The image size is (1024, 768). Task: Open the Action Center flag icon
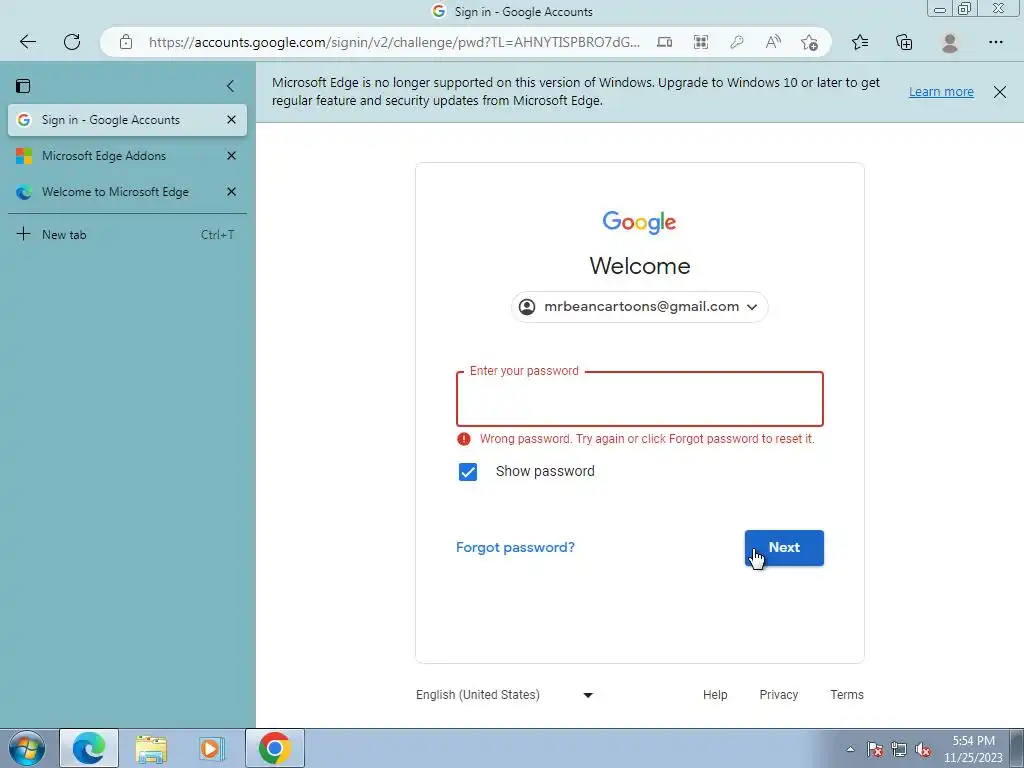click(875, 749)
